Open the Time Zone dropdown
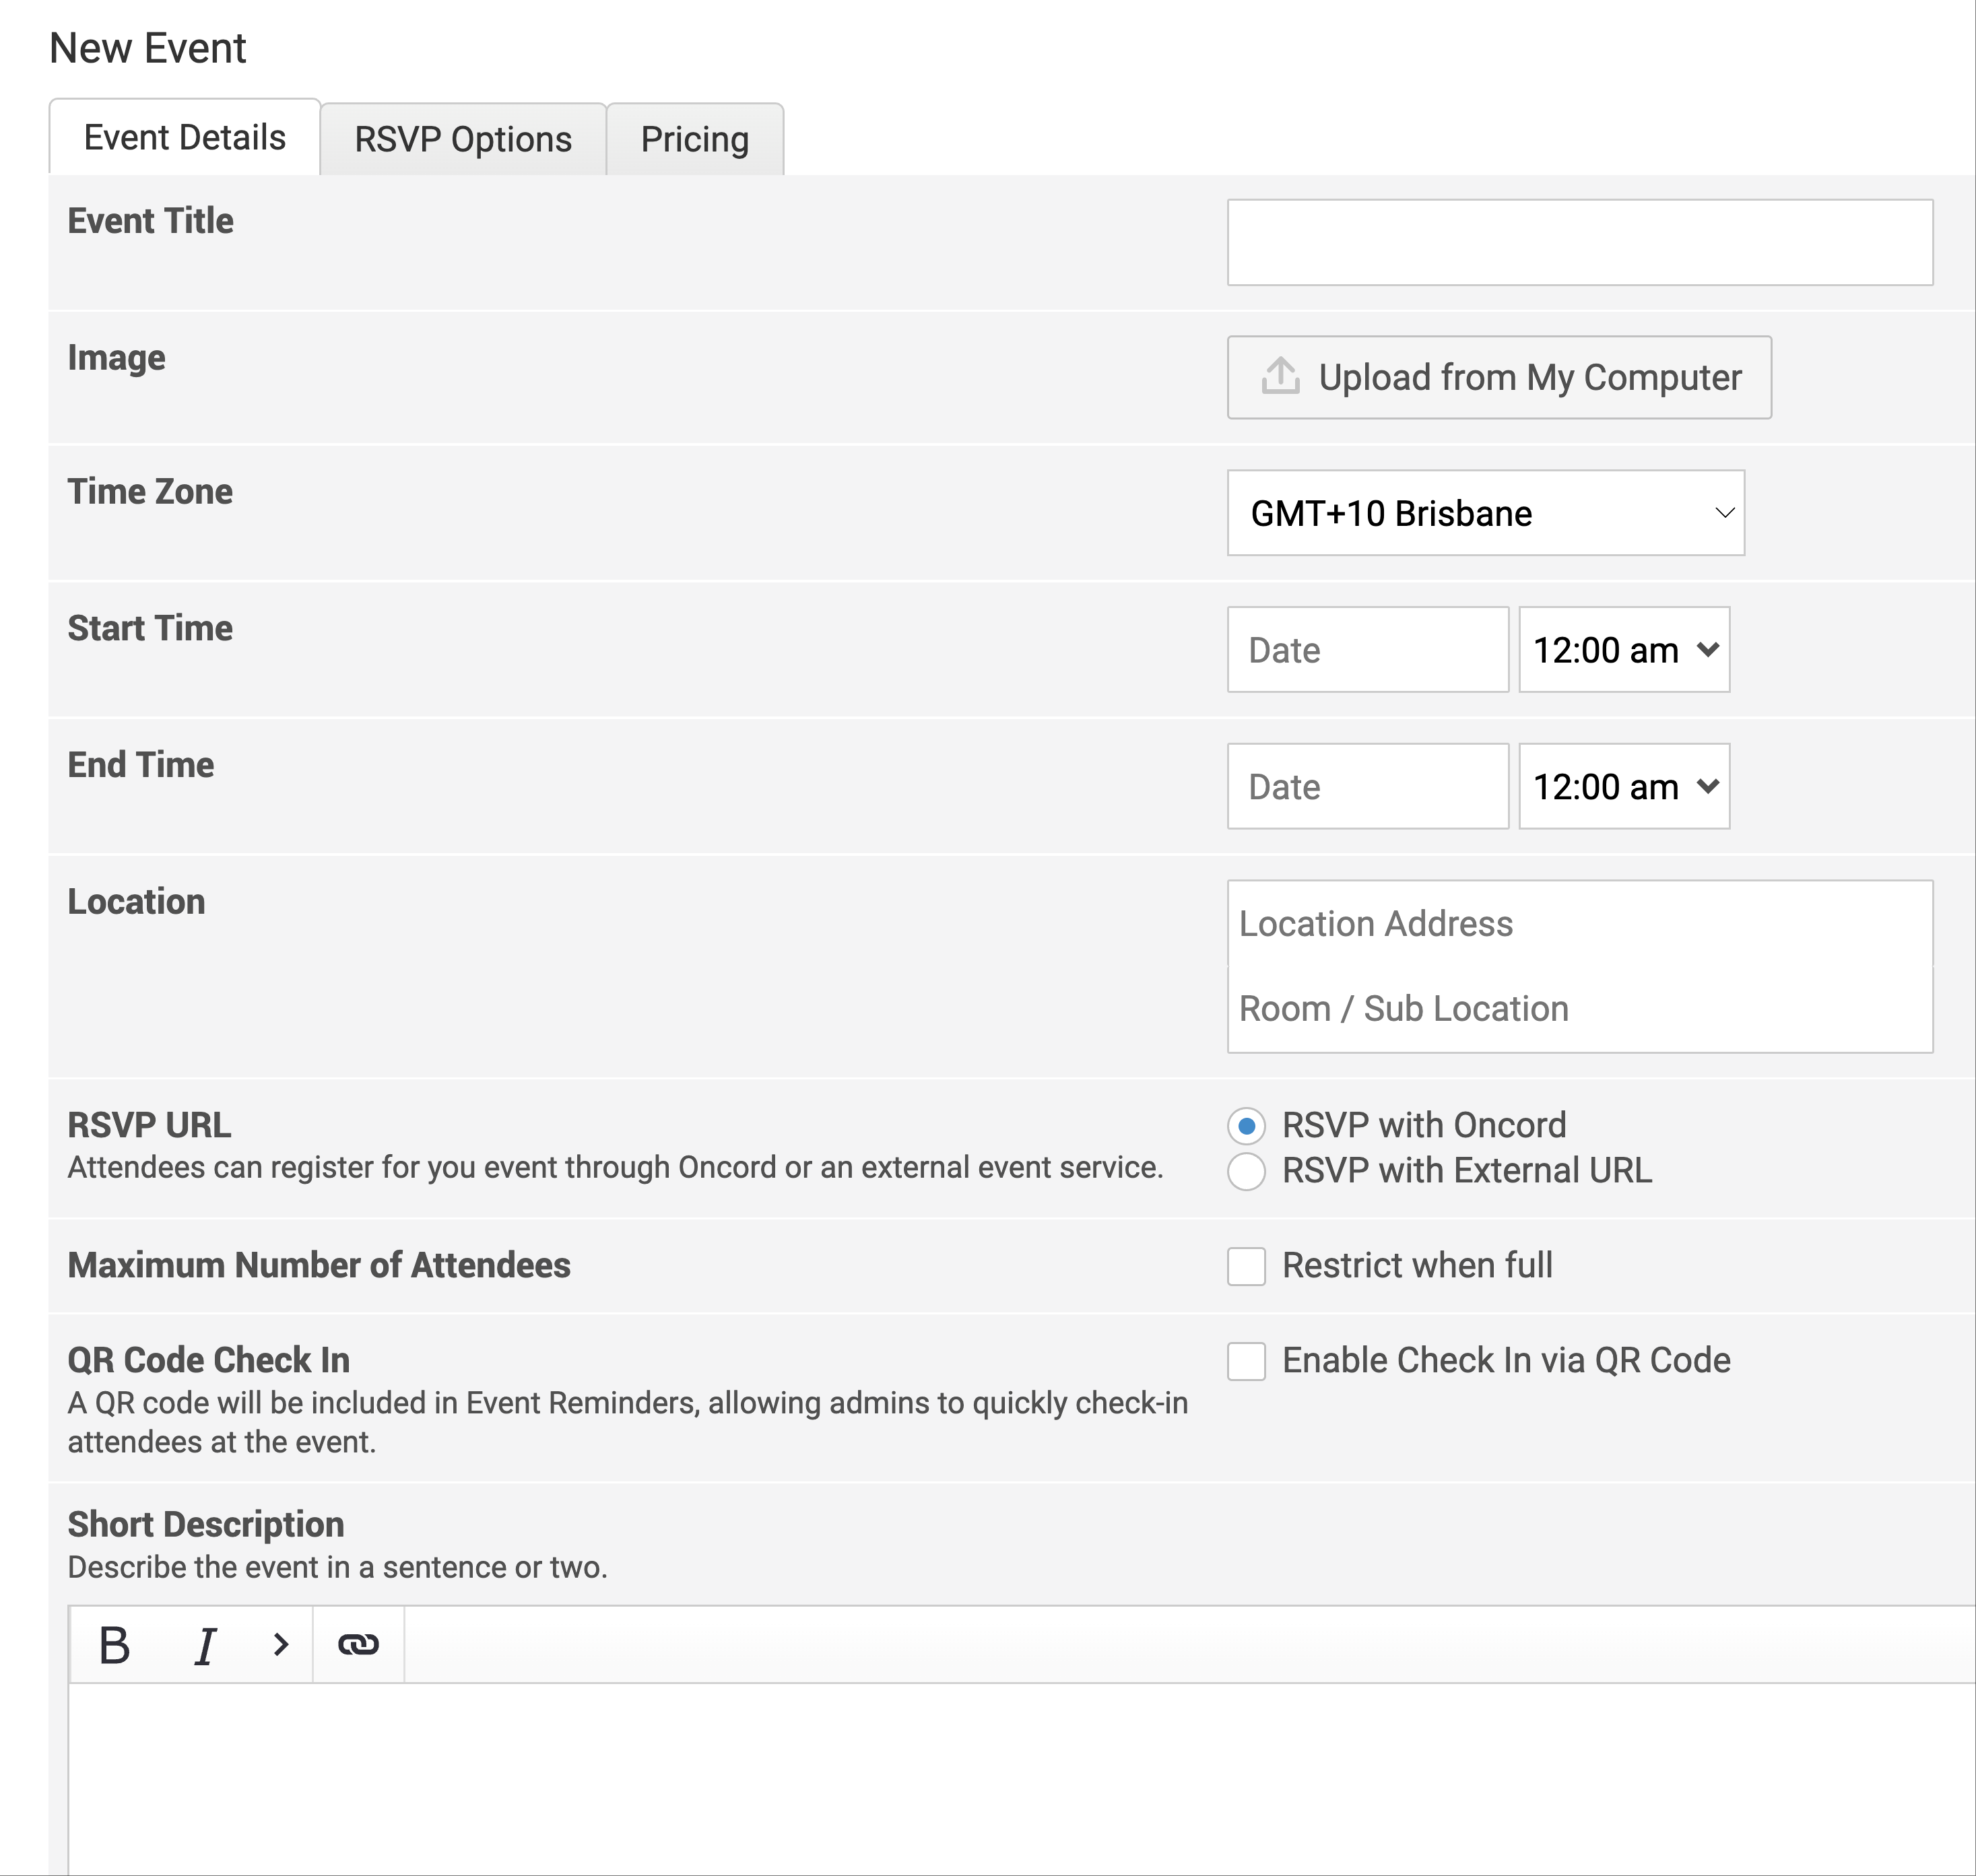 (1485, 513)
